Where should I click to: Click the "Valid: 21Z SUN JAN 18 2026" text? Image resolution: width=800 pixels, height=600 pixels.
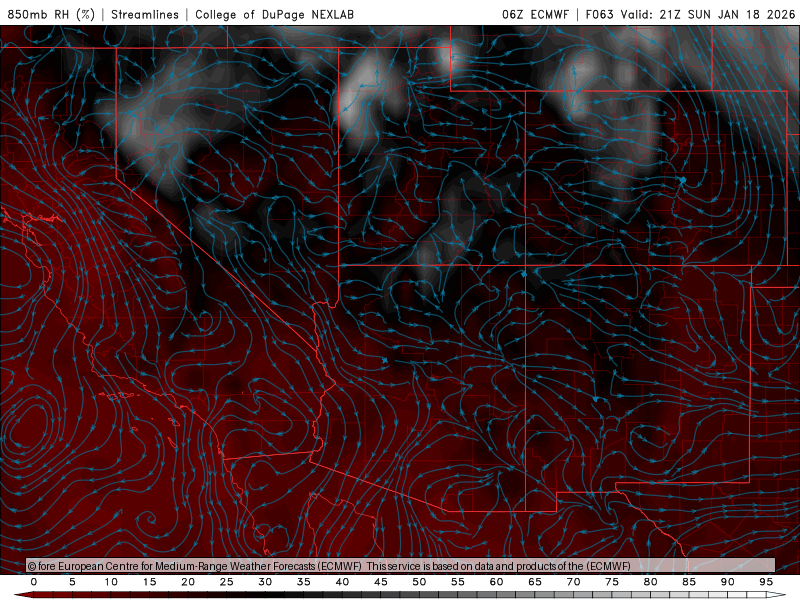click(708, 14)
